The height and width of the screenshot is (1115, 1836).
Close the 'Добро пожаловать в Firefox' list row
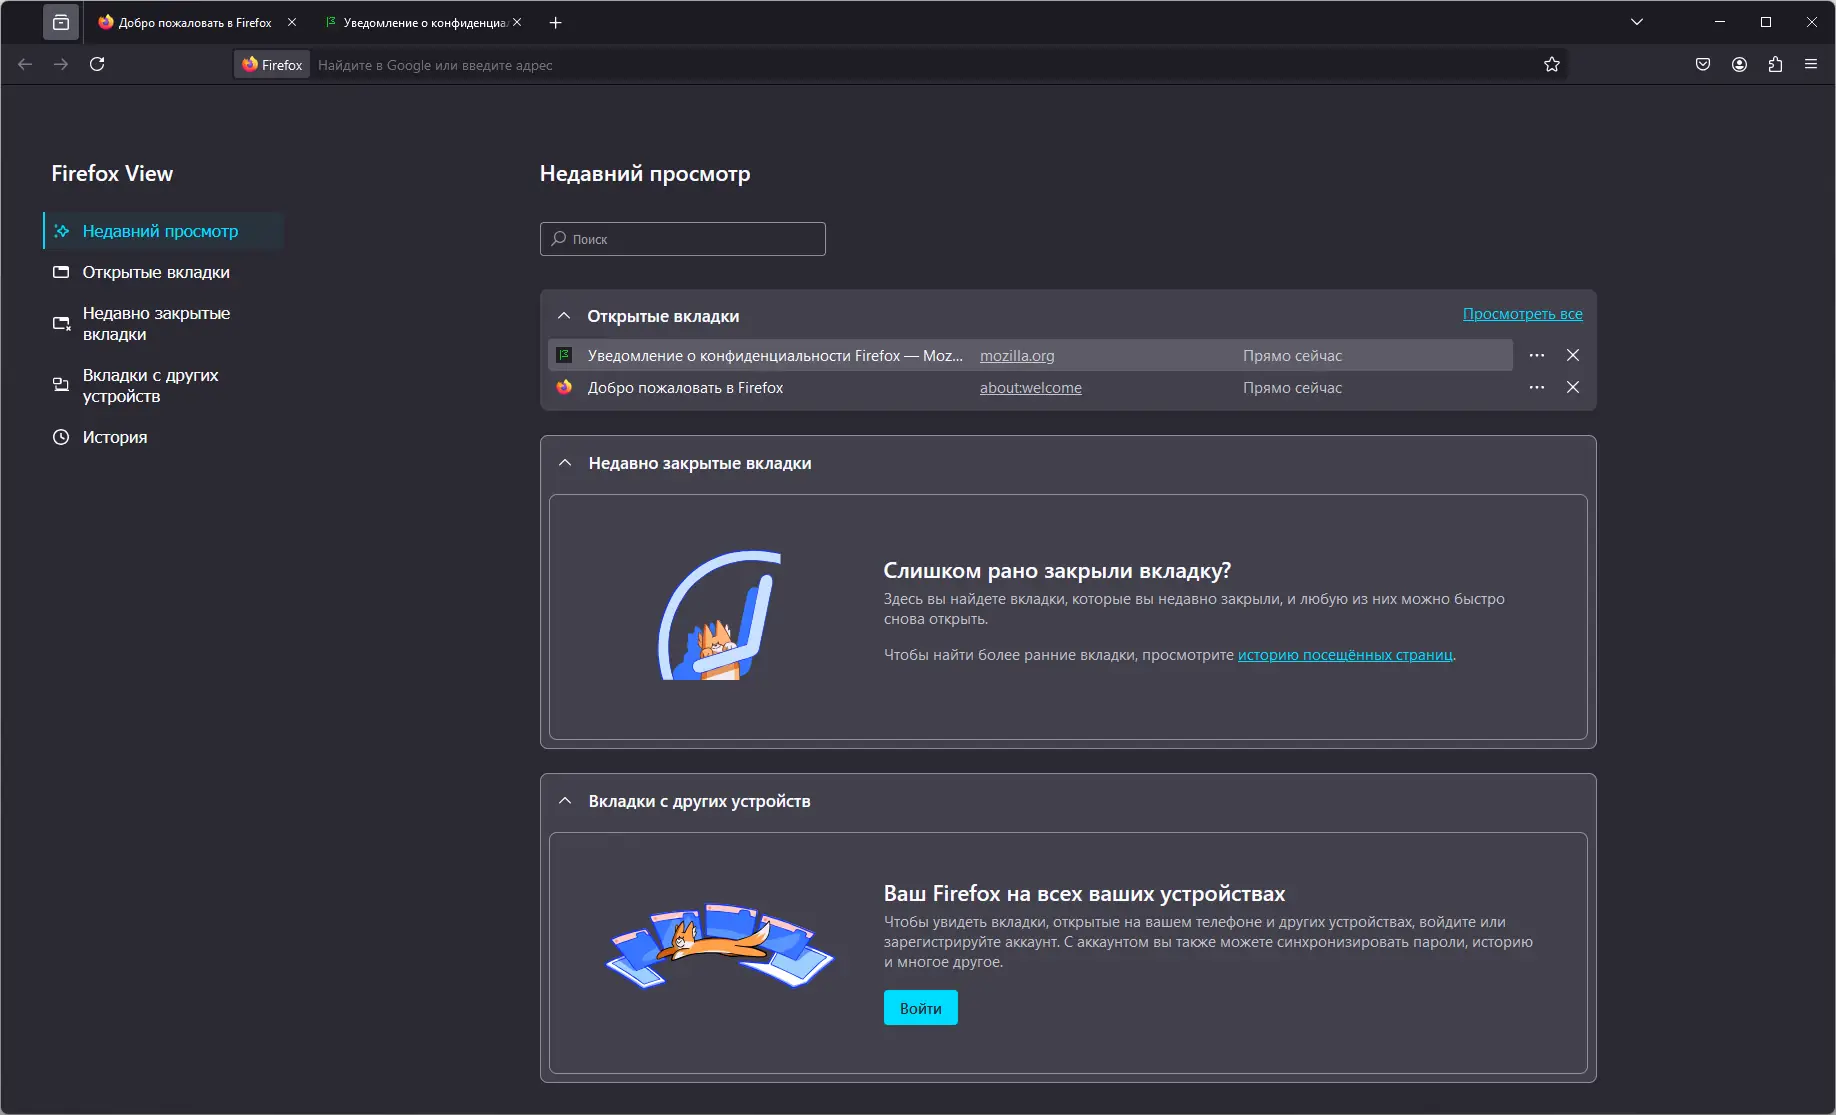coord(1573,387)
